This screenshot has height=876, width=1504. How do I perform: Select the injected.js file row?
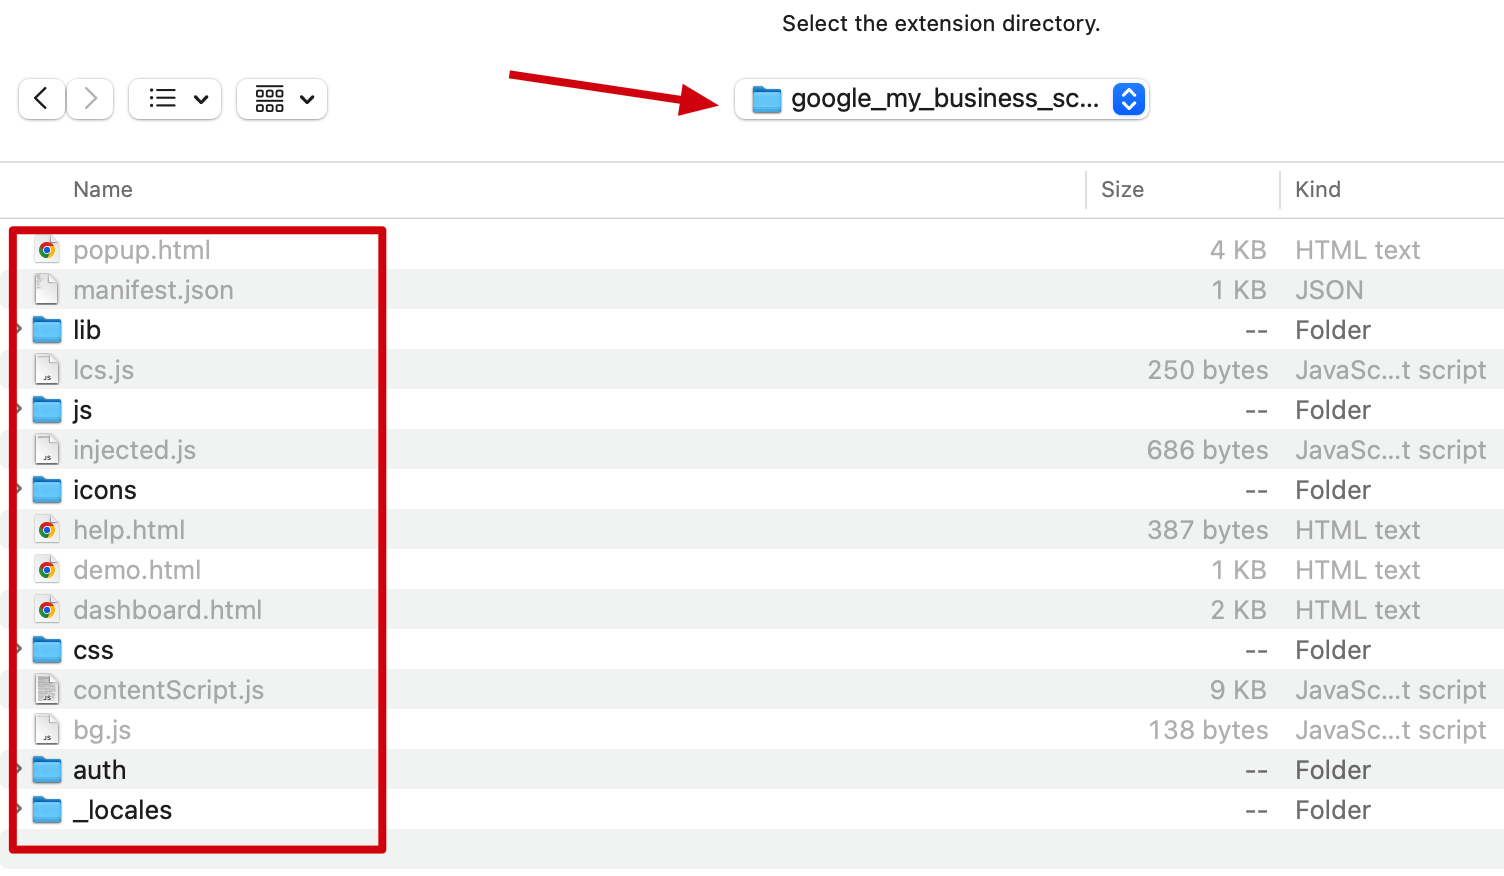pyautogui.click(x=135, y=449)
